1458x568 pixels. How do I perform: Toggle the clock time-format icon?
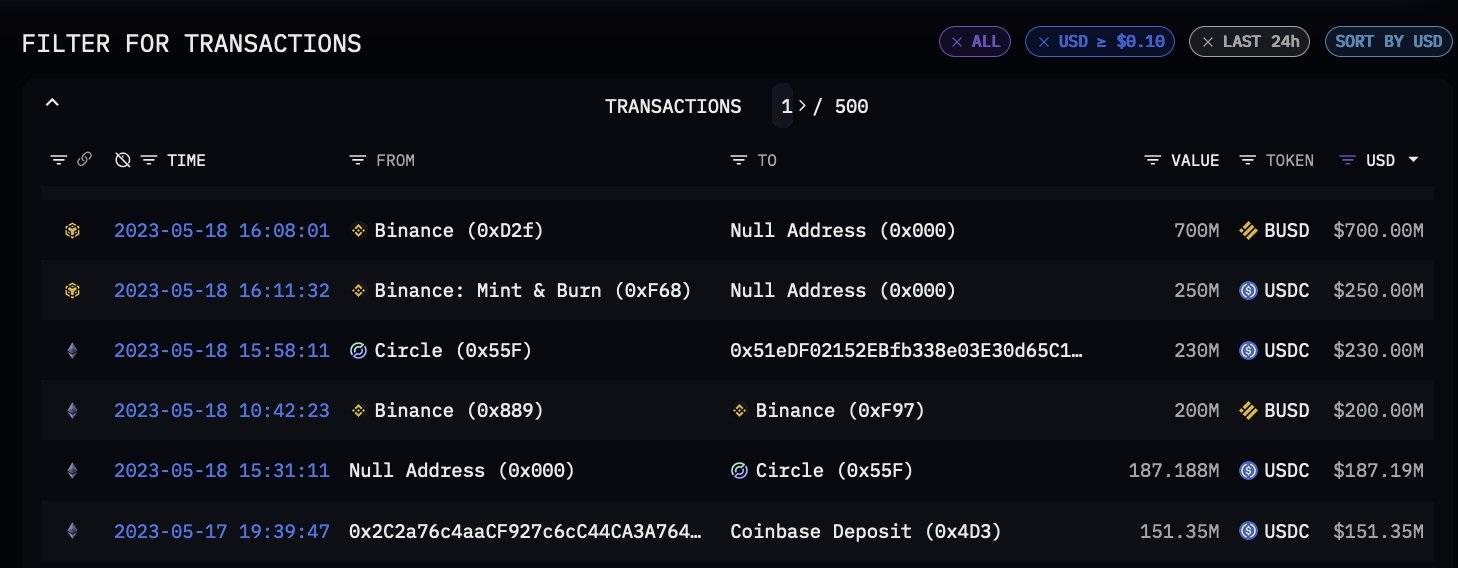tap(123, 160)
